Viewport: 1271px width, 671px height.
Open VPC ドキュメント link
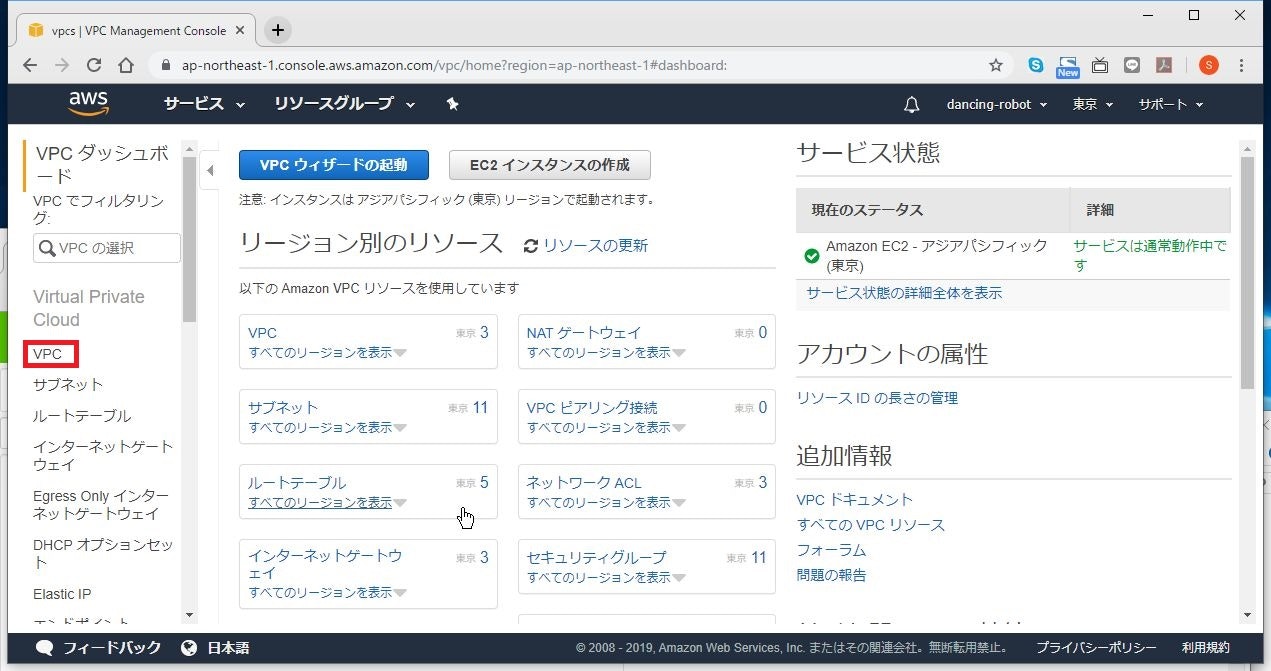[x=855, y=499]
